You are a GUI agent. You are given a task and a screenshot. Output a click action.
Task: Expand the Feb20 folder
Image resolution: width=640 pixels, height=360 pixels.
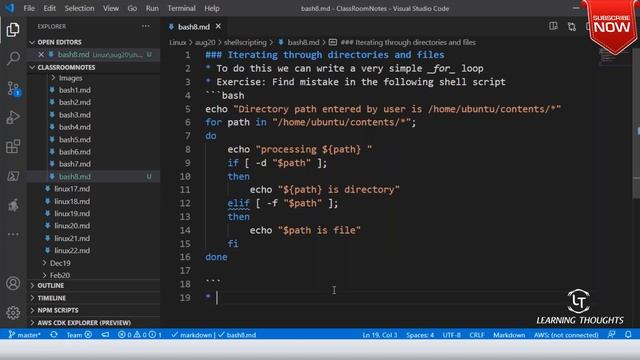pyautogui.click(x=57, y=275)
